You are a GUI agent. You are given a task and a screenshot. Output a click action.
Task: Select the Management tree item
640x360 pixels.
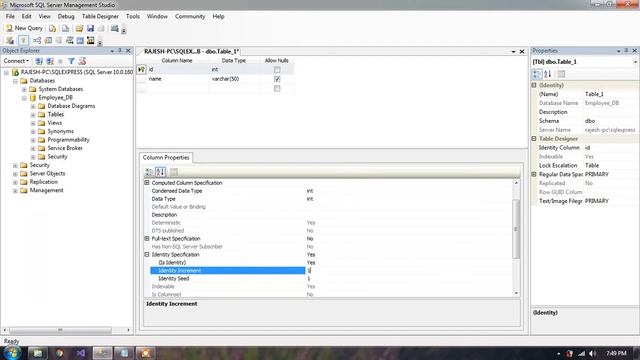[47, 191]
